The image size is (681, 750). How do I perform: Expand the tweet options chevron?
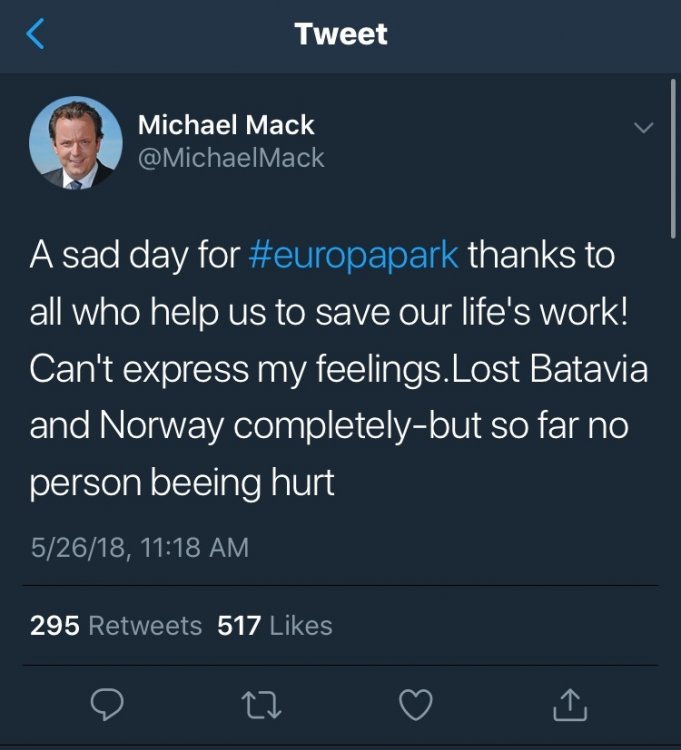point(643,128)
